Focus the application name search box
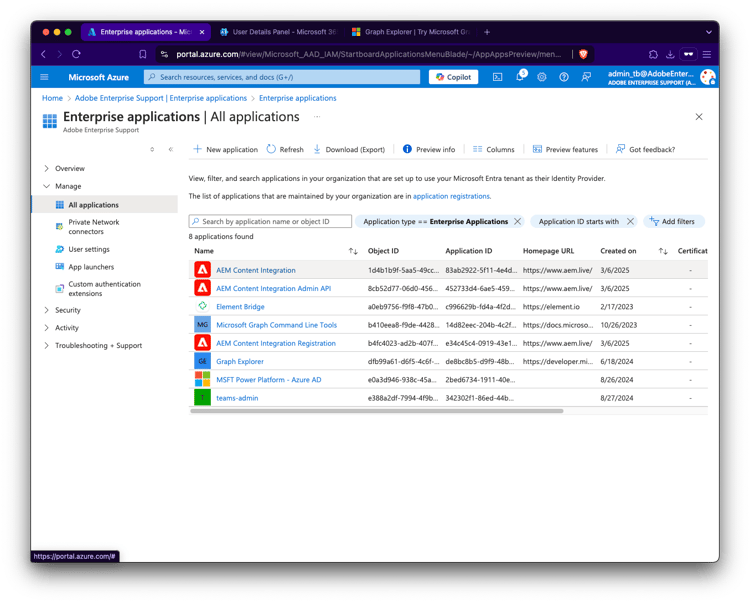750x603 pixels. click(270, 221)
